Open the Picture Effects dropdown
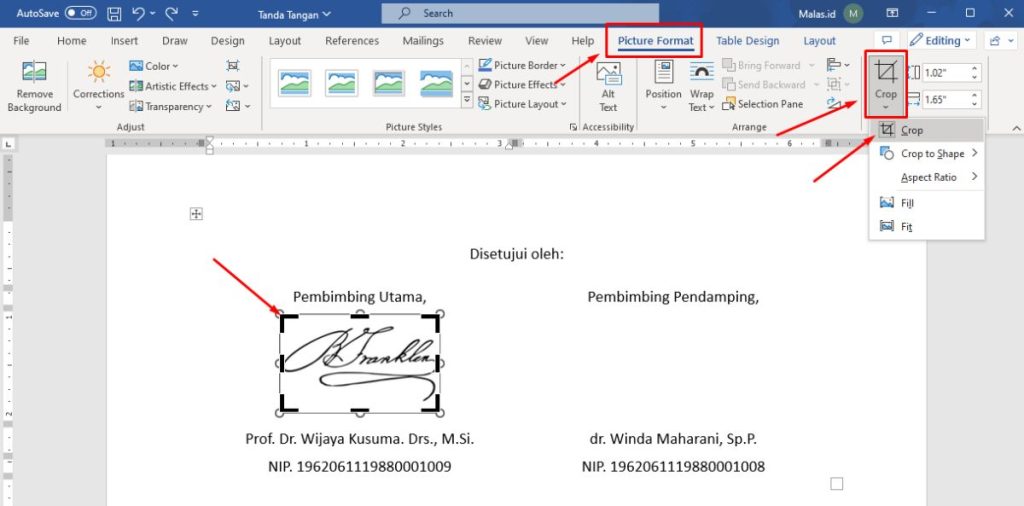 (x=522, y=84)
